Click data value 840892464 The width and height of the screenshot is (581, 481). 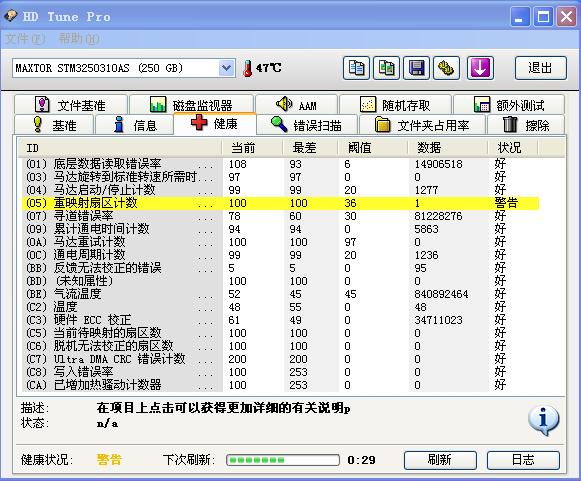(x=441, y=294)
